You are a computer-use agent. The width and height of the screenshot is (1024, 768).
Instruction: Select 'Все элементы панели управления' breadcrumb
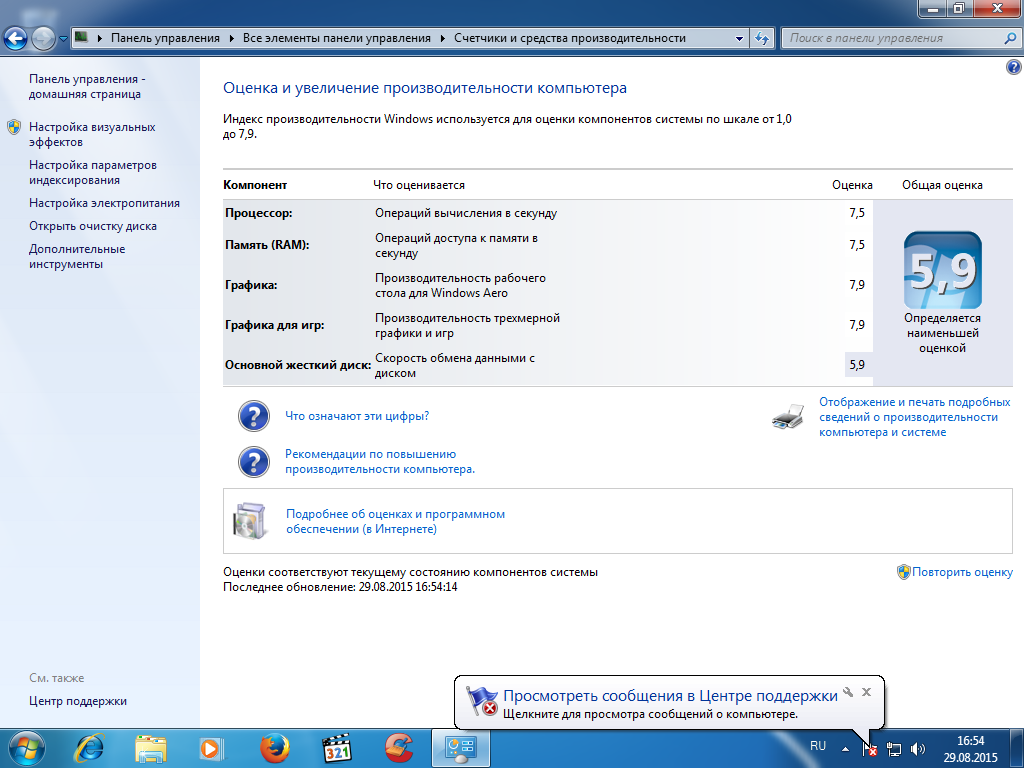tap(336, 38)
